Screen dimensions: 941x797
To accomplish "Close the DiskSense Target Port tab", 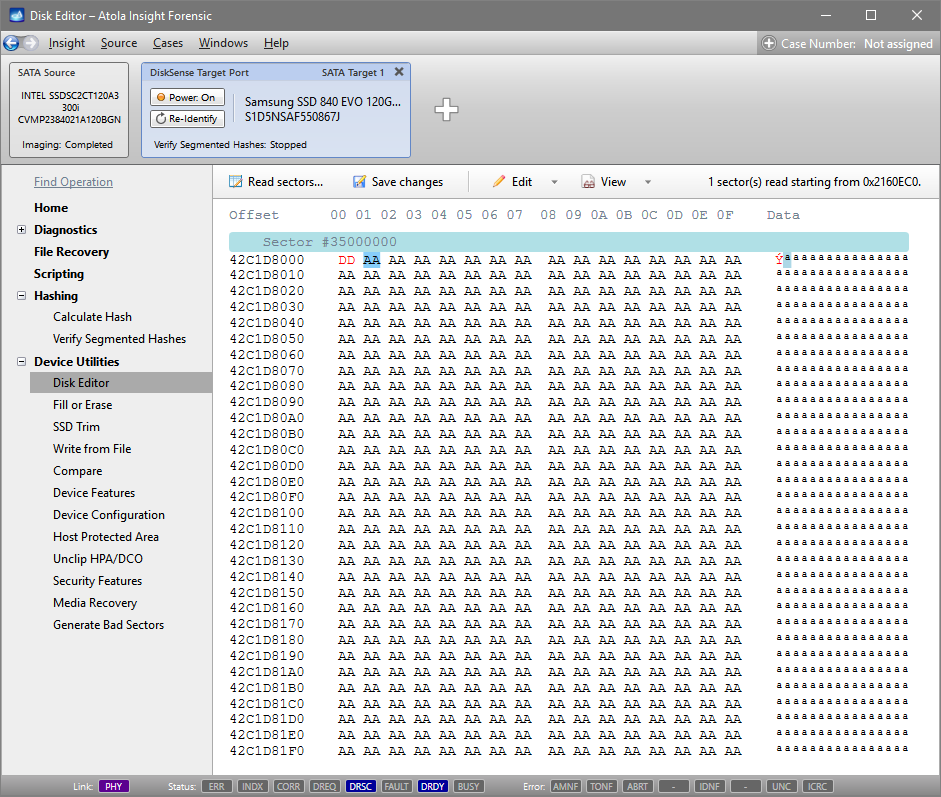I will (x=399, y=72).
